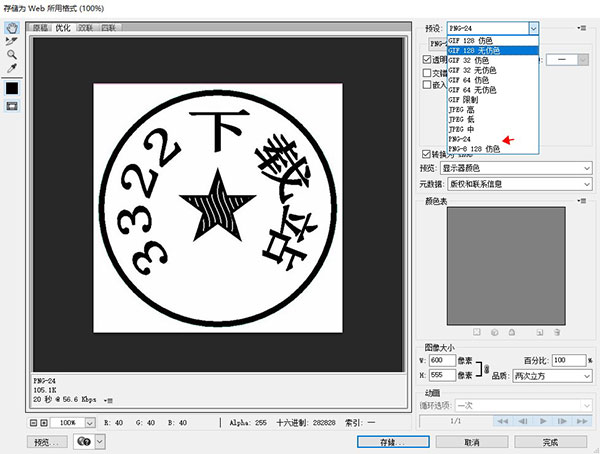600x454 pixels.
Task: Select the Slice Select tool
Action: [12, 41]
